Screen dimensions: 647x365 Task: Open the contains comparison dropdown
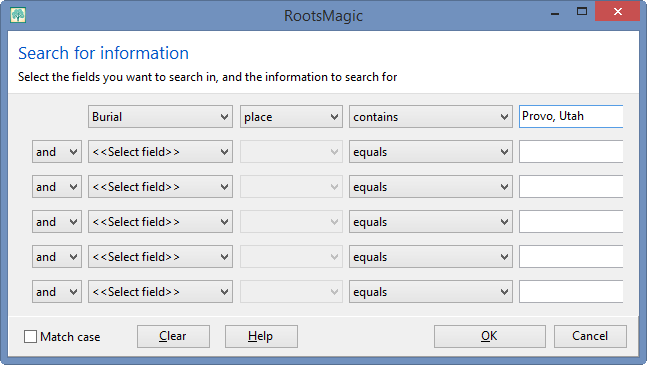[x=431, y=117]
